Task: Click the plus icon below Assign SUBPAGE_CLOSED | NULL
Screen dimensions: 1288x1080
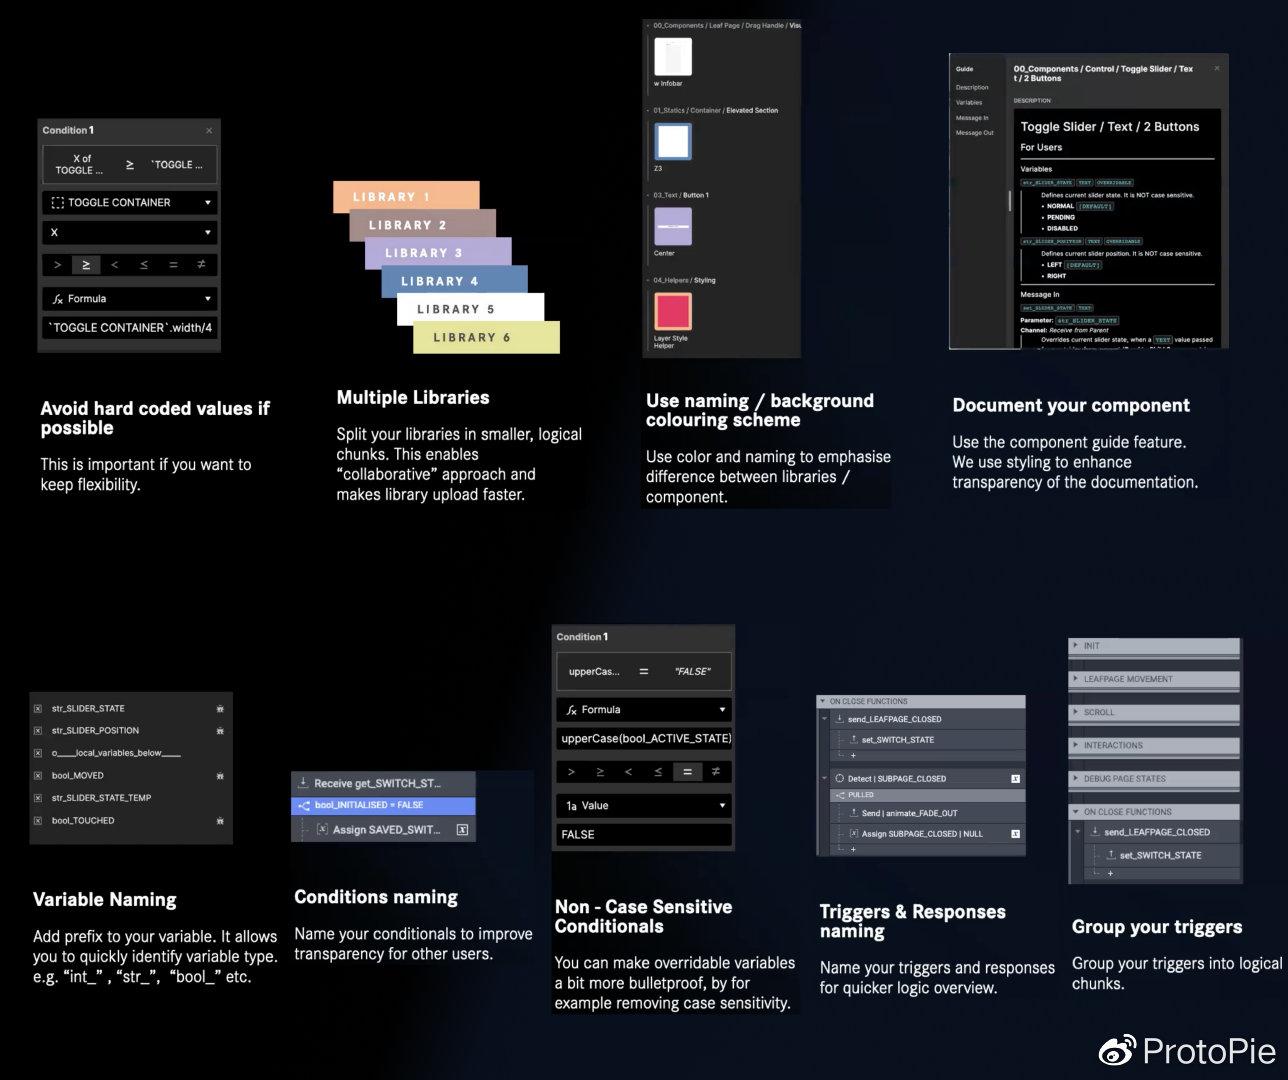Action: [x=853, y=849]
